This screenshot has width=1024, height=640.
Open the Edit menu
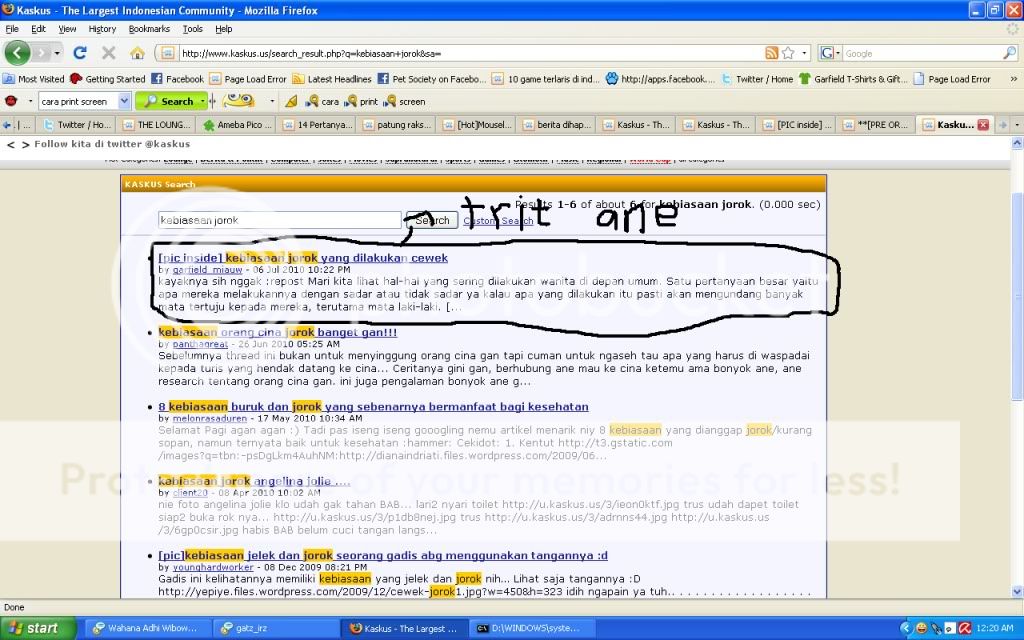[x=39, y=29]
